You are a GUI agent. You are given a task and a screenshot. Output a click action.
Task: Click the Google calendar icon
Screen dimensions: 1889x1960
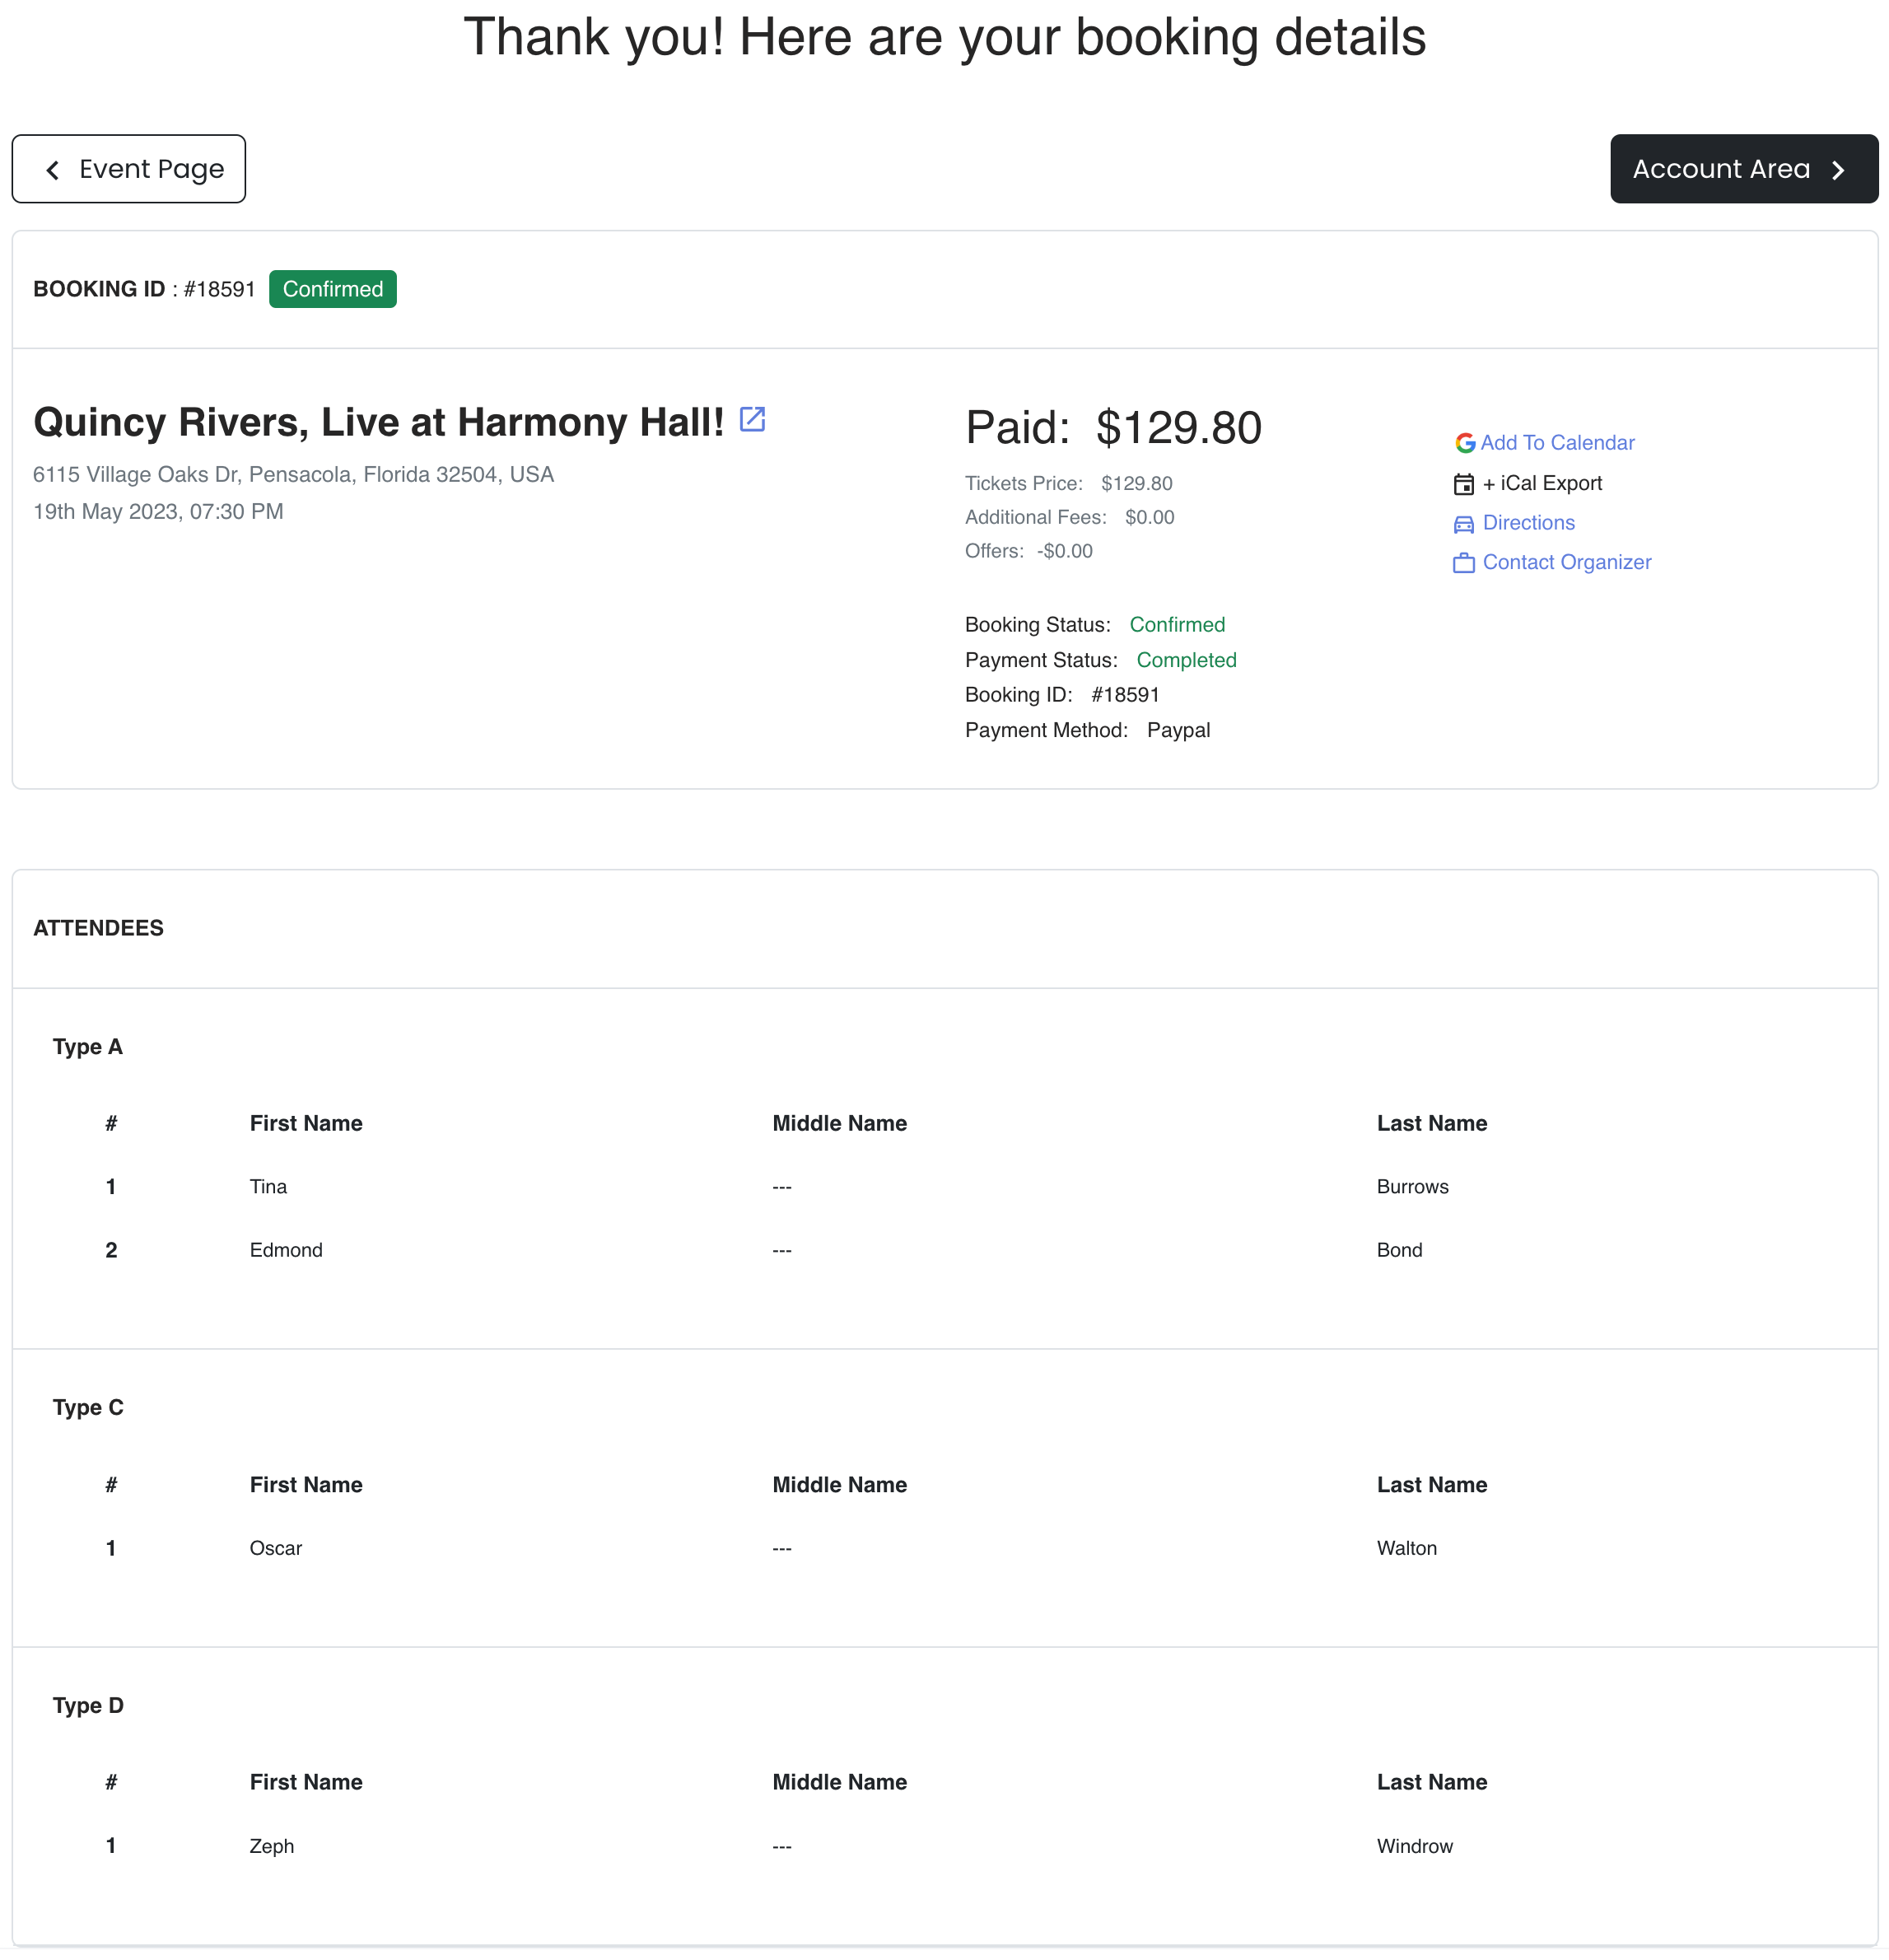tap(1465, 443)
